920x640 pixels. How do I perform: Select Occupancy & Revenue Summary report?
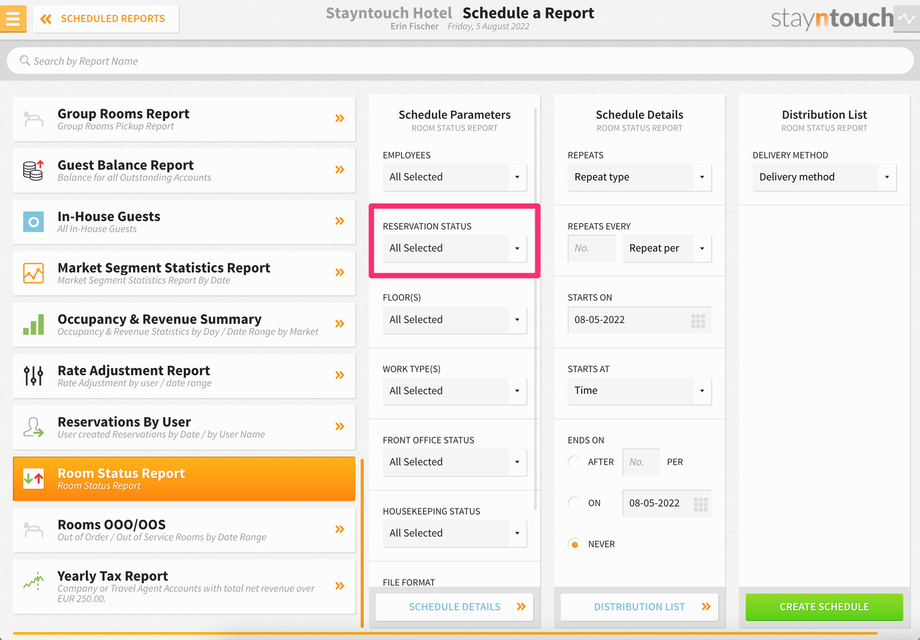coord(184,324)
